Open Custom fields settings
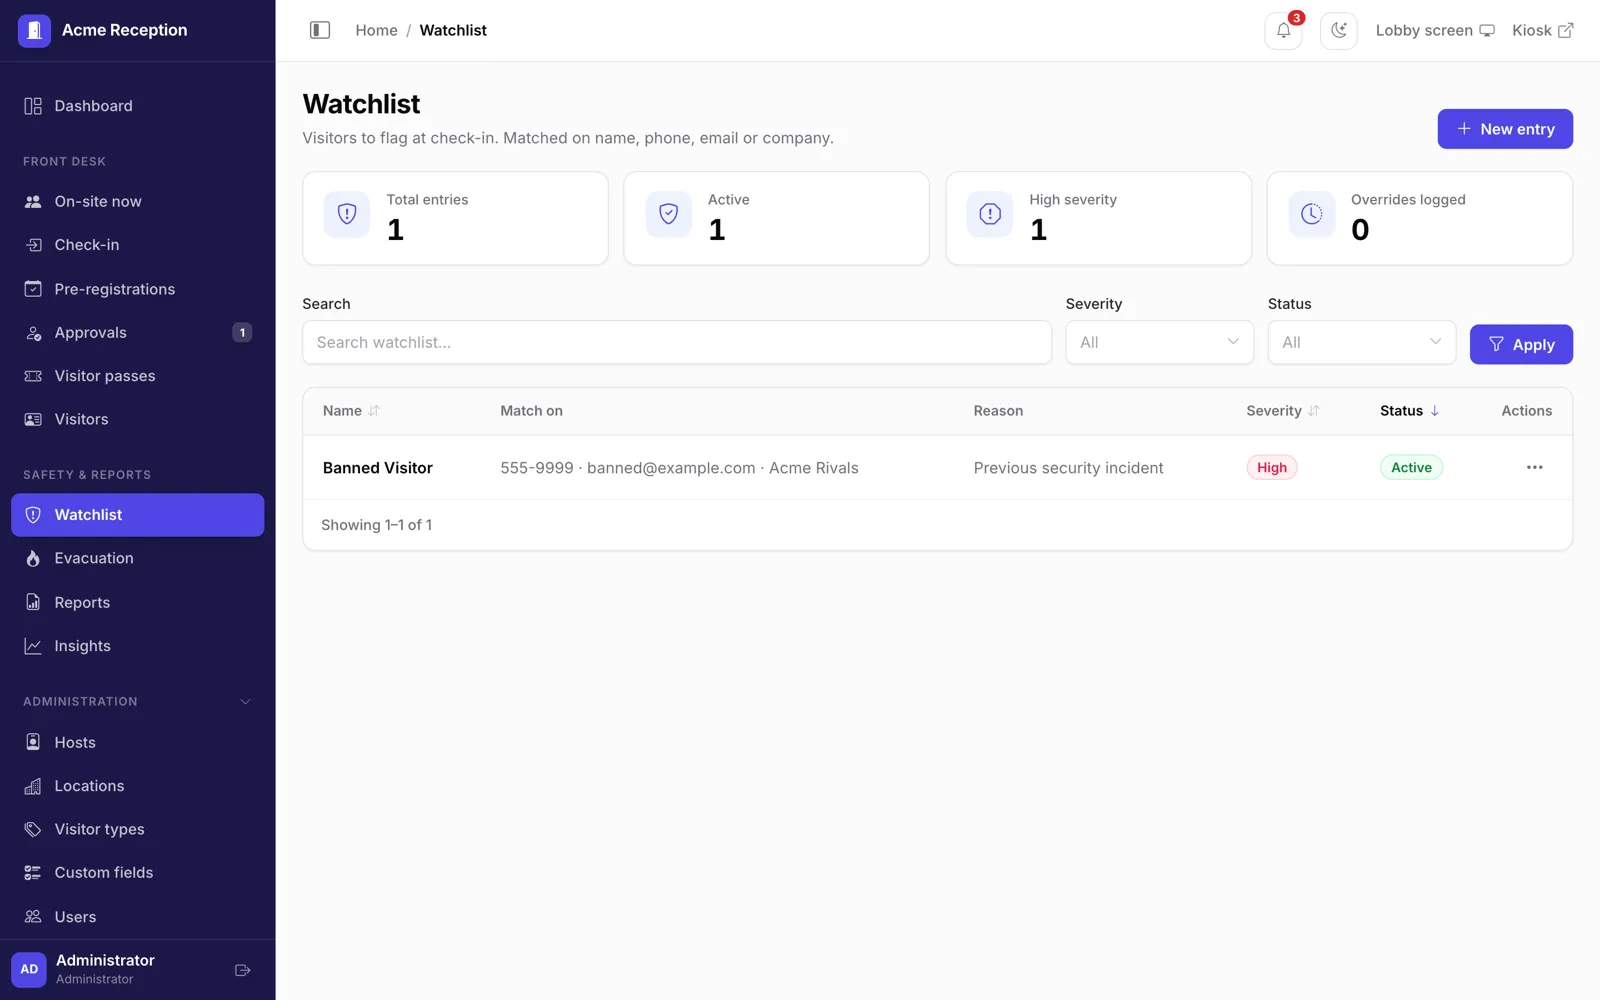Screen dimensions: 1600x1000 pos(137,873)
